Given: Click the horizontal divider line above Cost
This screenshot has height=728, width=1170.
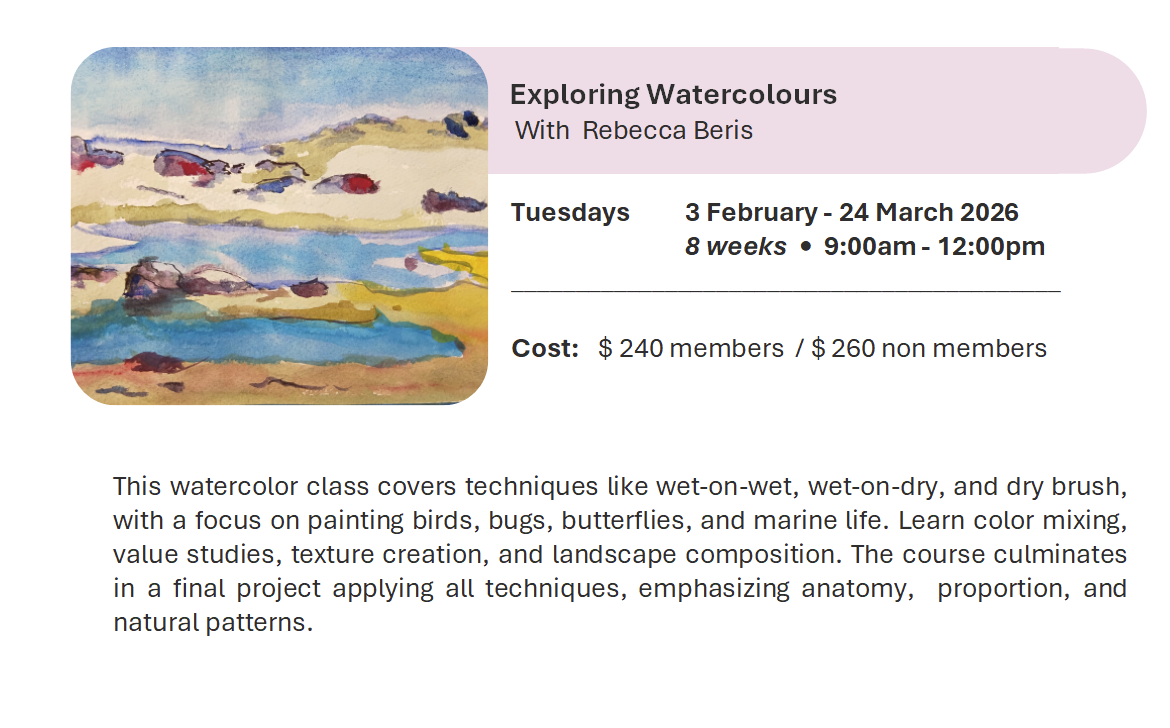Looking at the screenshot, I should (x=785, y=291).
